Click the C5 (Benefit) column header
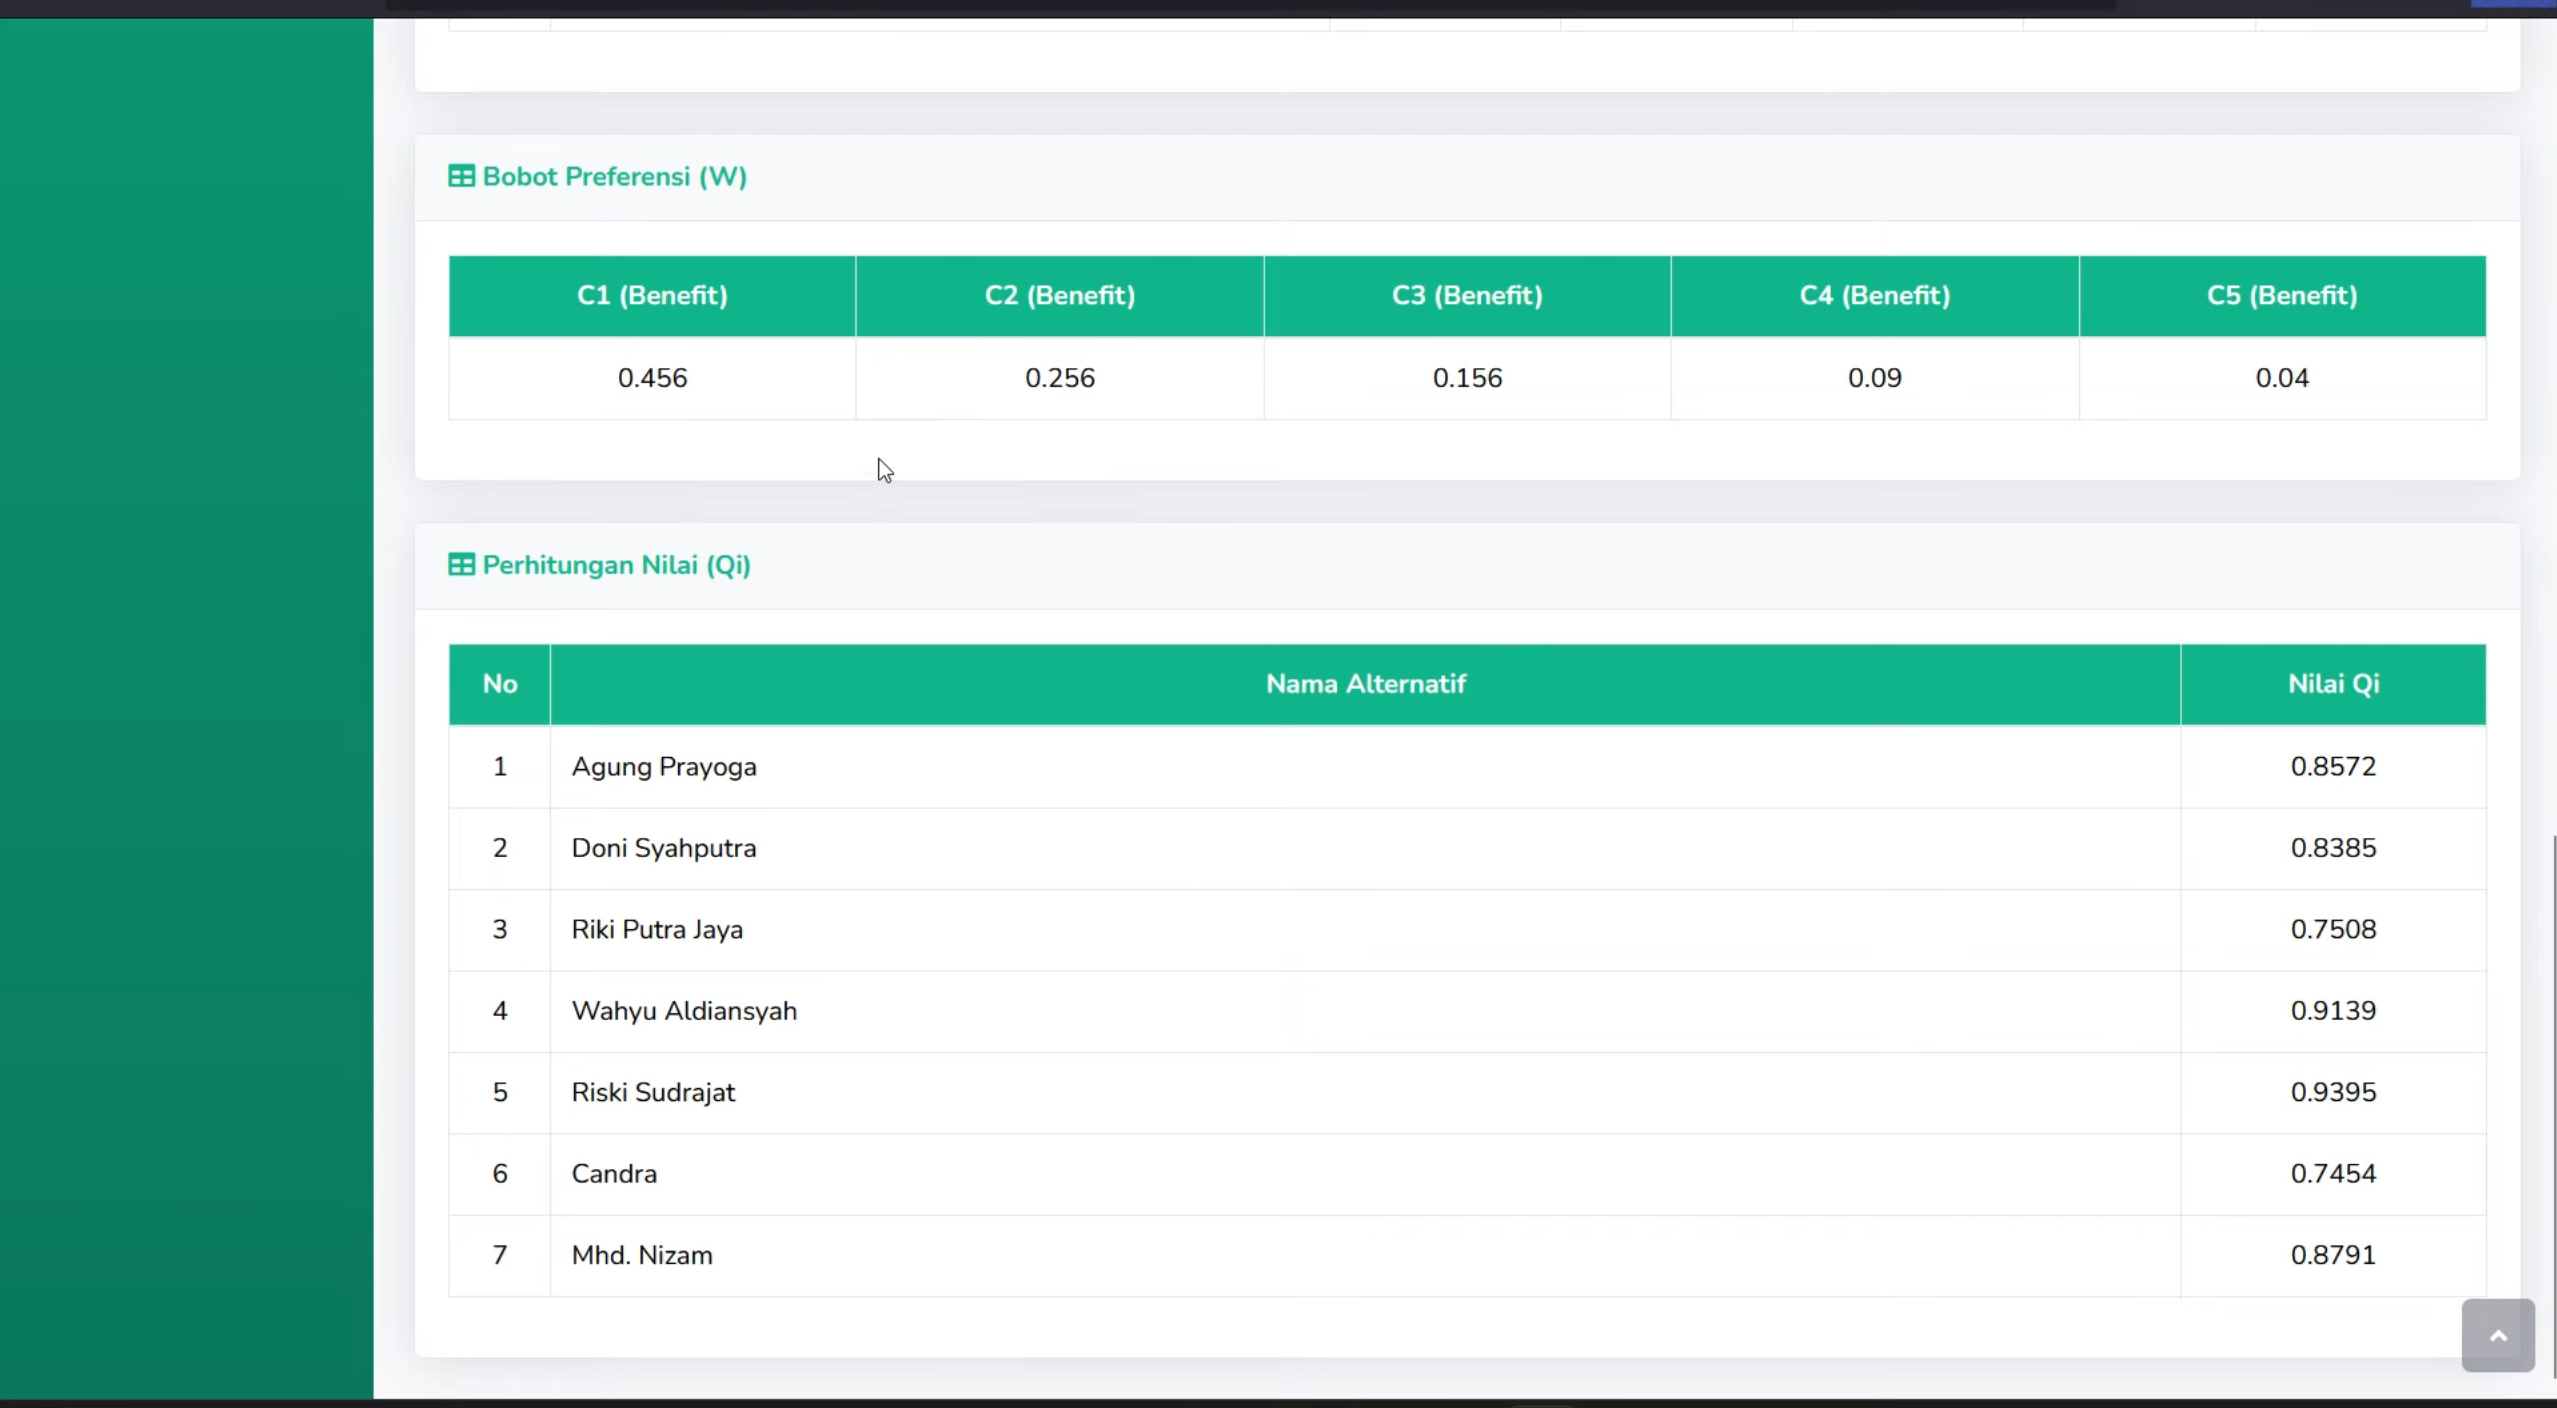This screenshot has height=1408, width=2557. tap(2282, 296)
